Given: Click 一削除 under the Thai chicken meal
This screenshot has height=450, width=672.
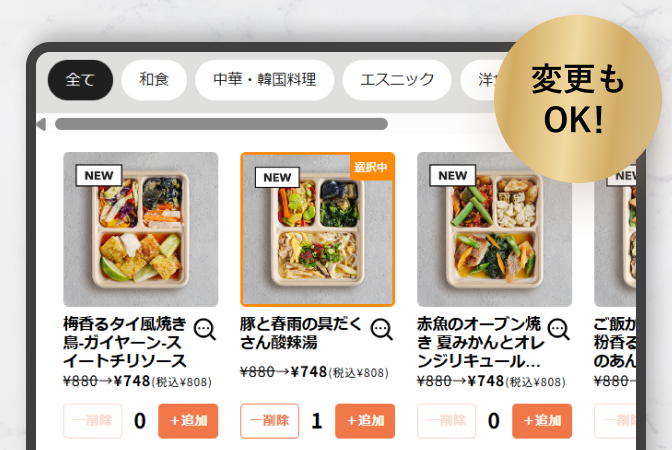Looking at the screenshot, I should [93, 421].
